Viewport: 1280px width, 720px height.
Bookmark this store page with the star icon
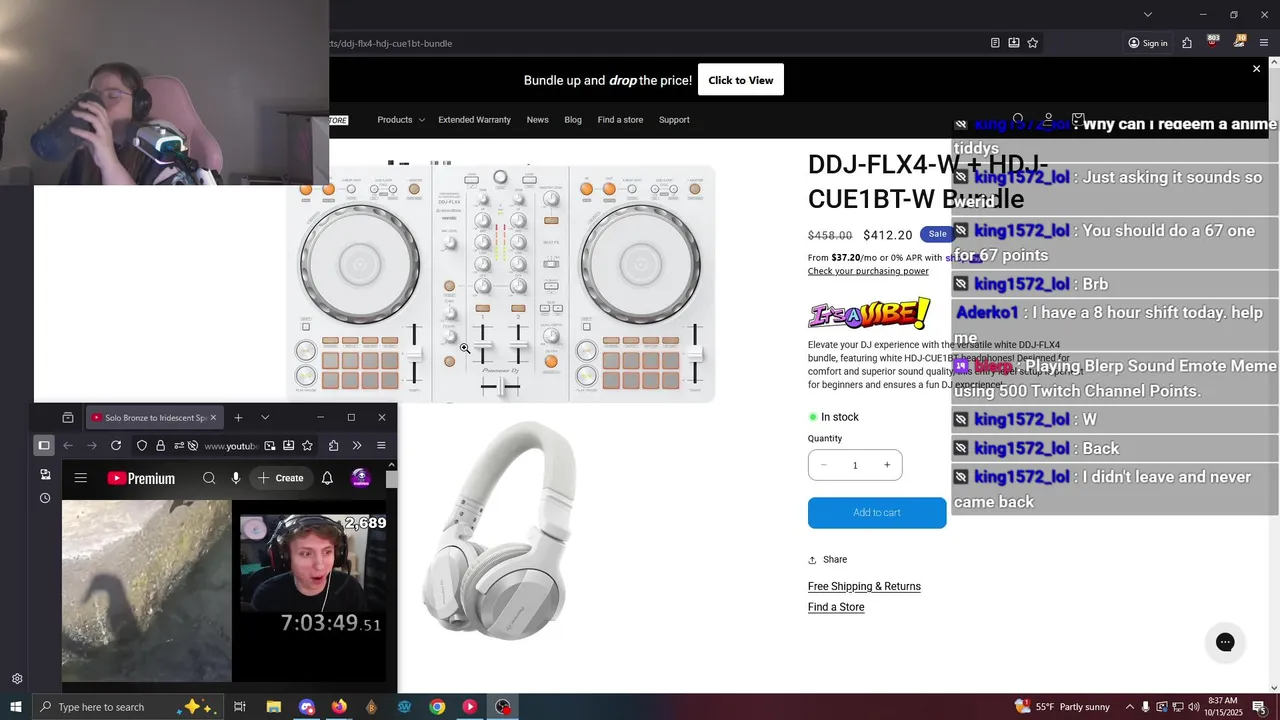(x=1033, y=43)
